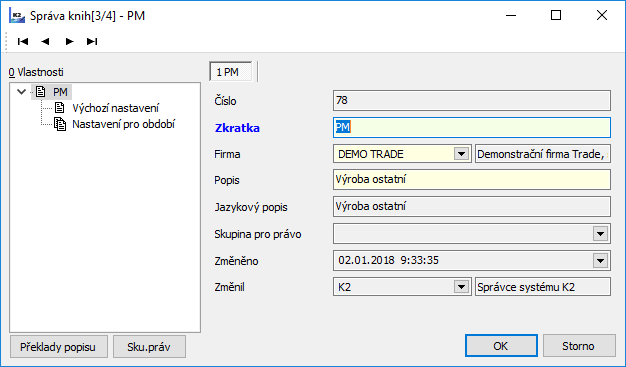Click the Sku.práv button

point(149,347)
